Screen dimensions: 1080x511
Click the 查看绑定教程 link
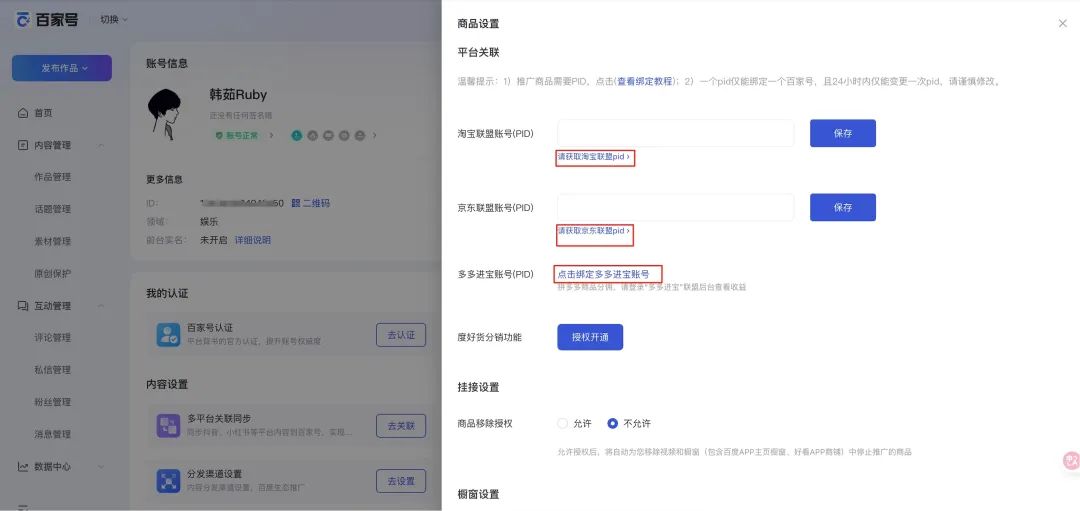click(644, 81)
